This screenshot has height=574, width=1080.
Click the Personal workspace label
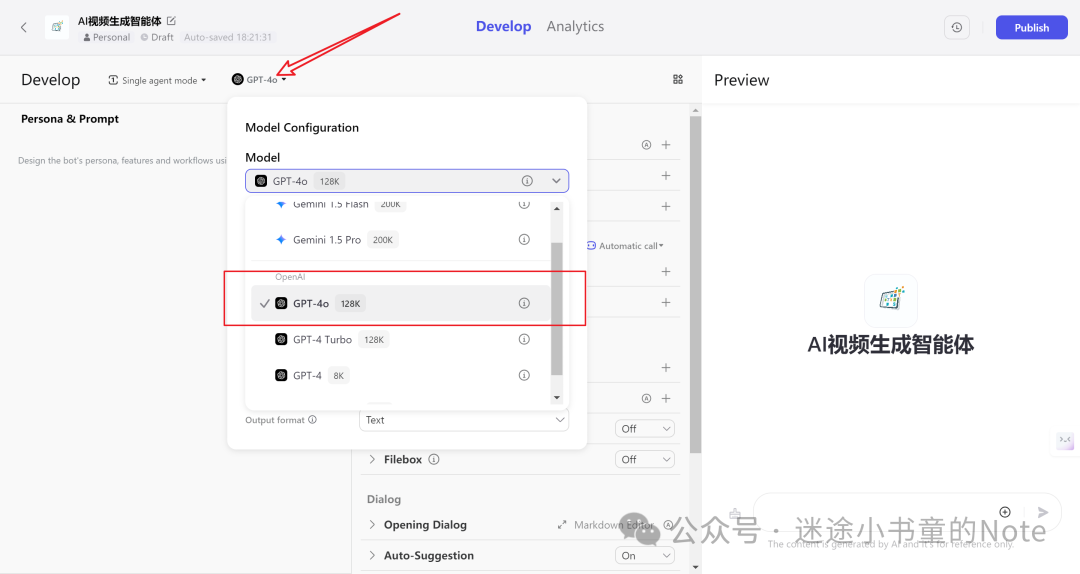pyautogui.click(x=107, y=37)
